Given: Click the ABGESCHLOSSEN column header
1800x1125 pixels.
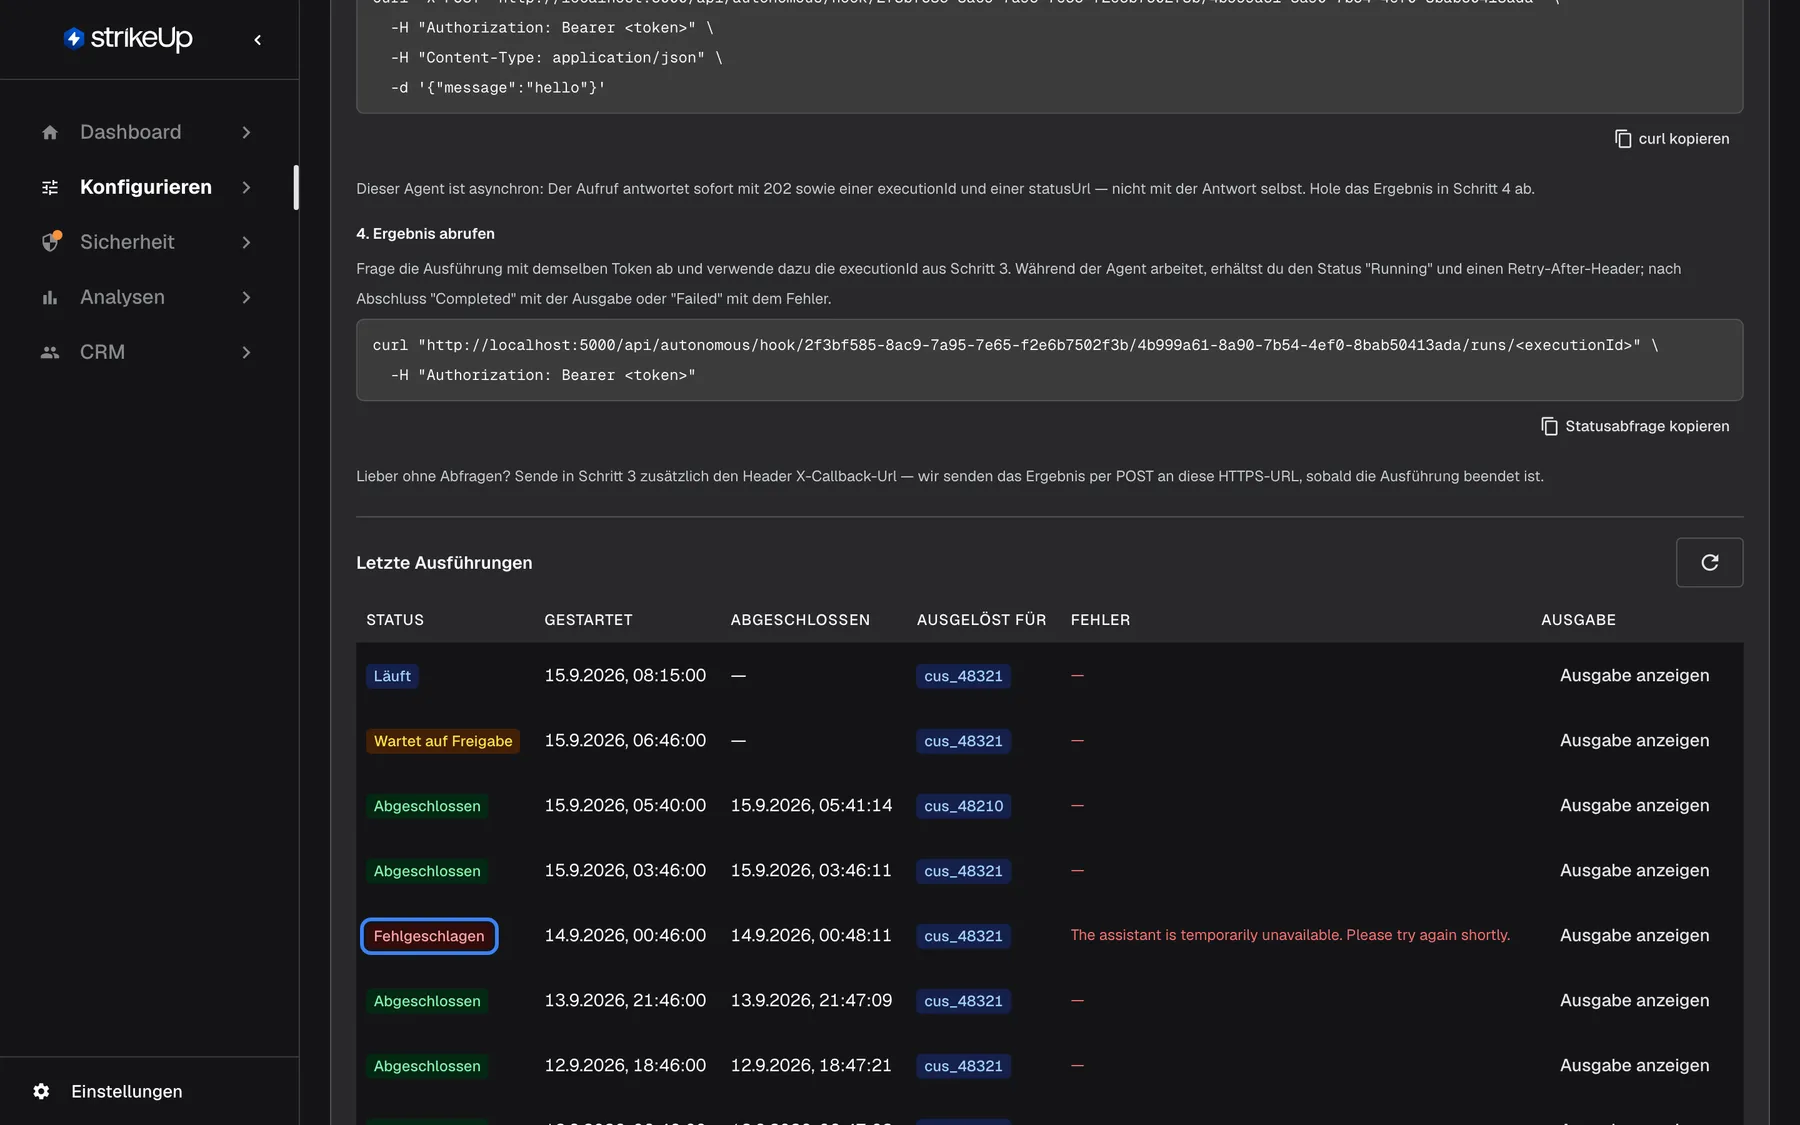Looking at the screenshot, I should point(800,620).
